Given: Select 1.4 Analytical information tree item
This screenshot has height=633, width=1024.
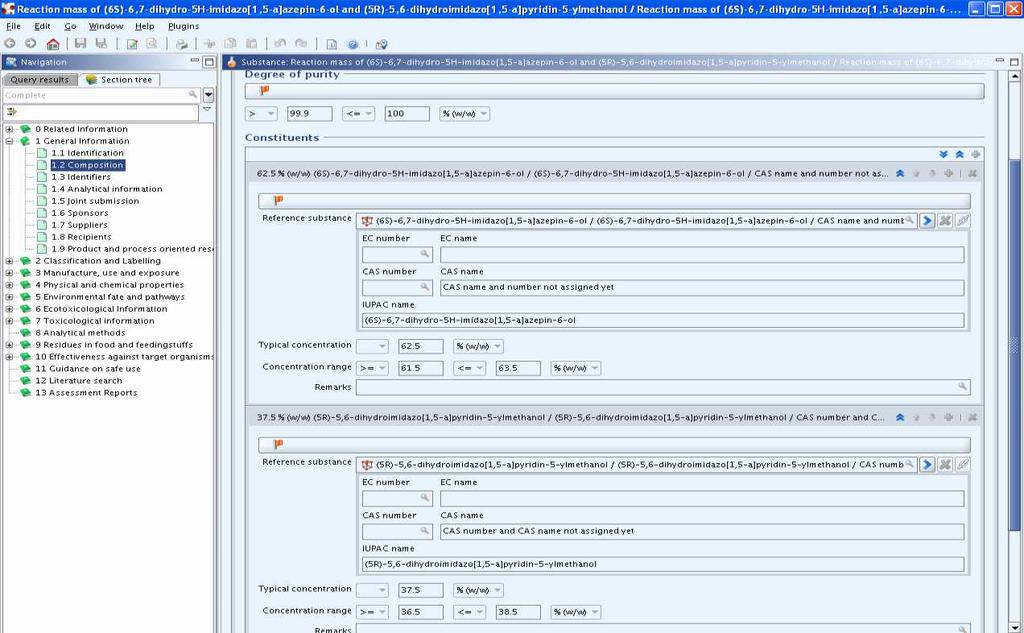Looking at the screenshot, I should point(107,189).
